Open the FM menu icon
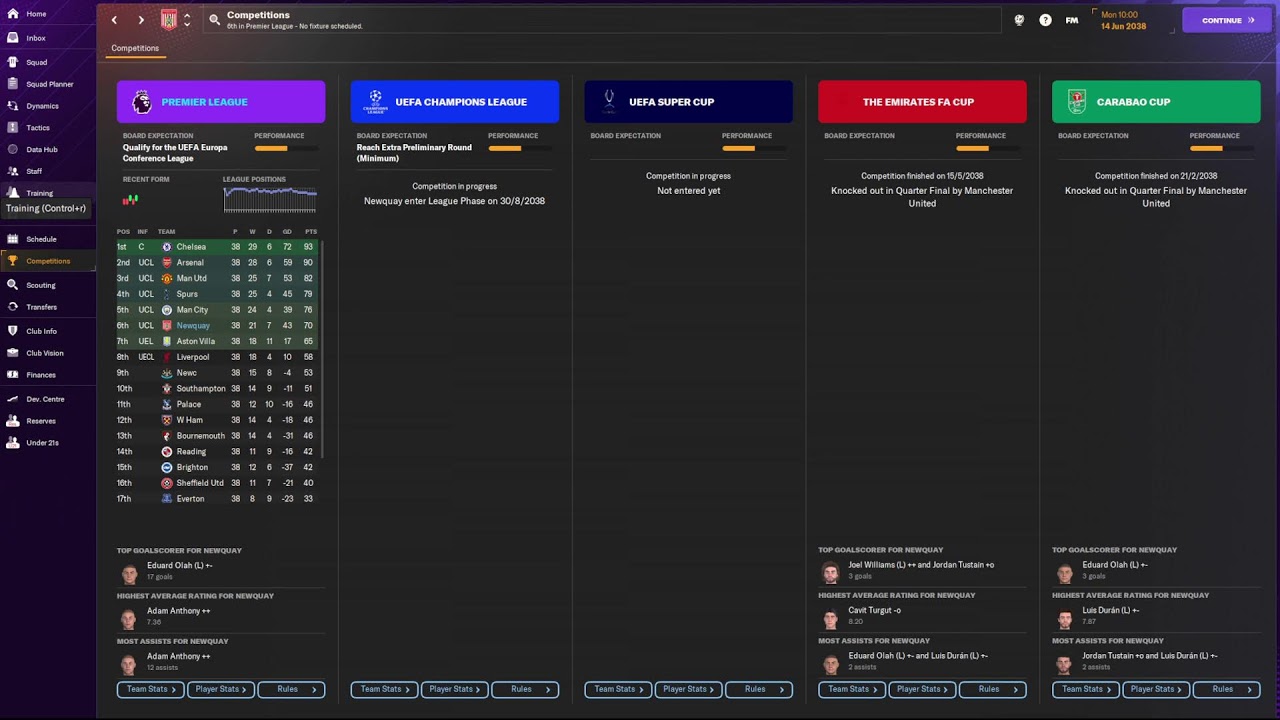This screenshot has height=720, width=1280. [1072, 20]
